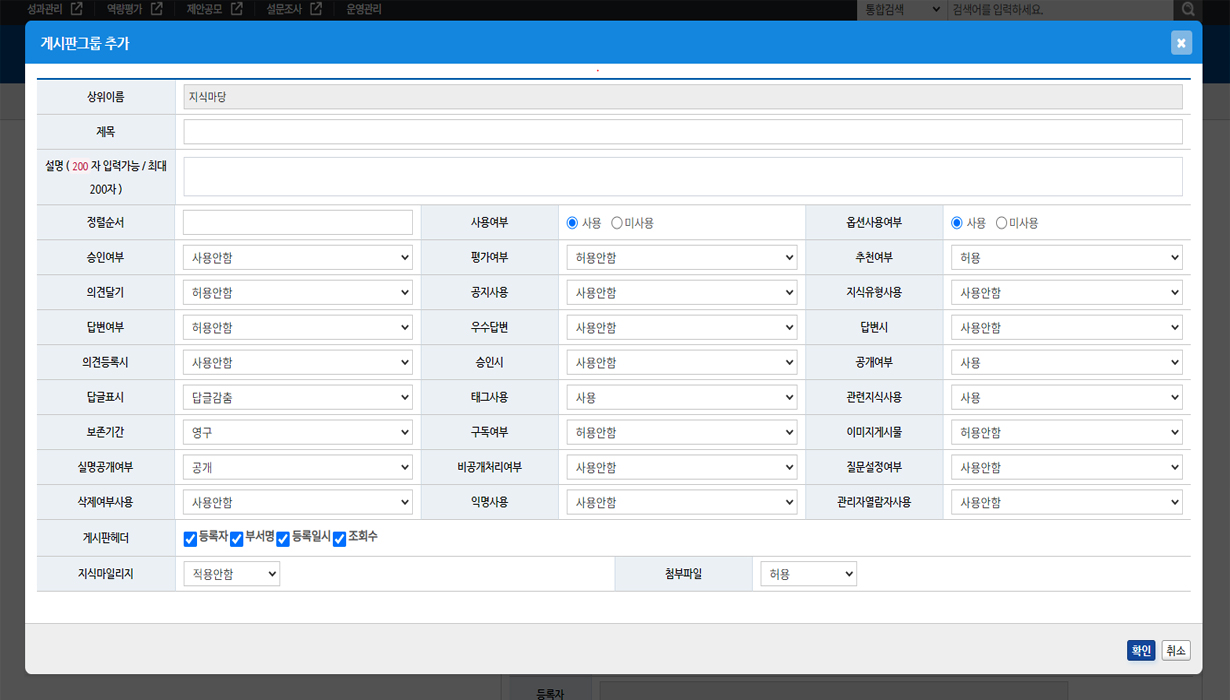This screenshot has height=700, width=1230.
Task: Open the 승인여부 dropdown
Action: (x=298, y=258)
